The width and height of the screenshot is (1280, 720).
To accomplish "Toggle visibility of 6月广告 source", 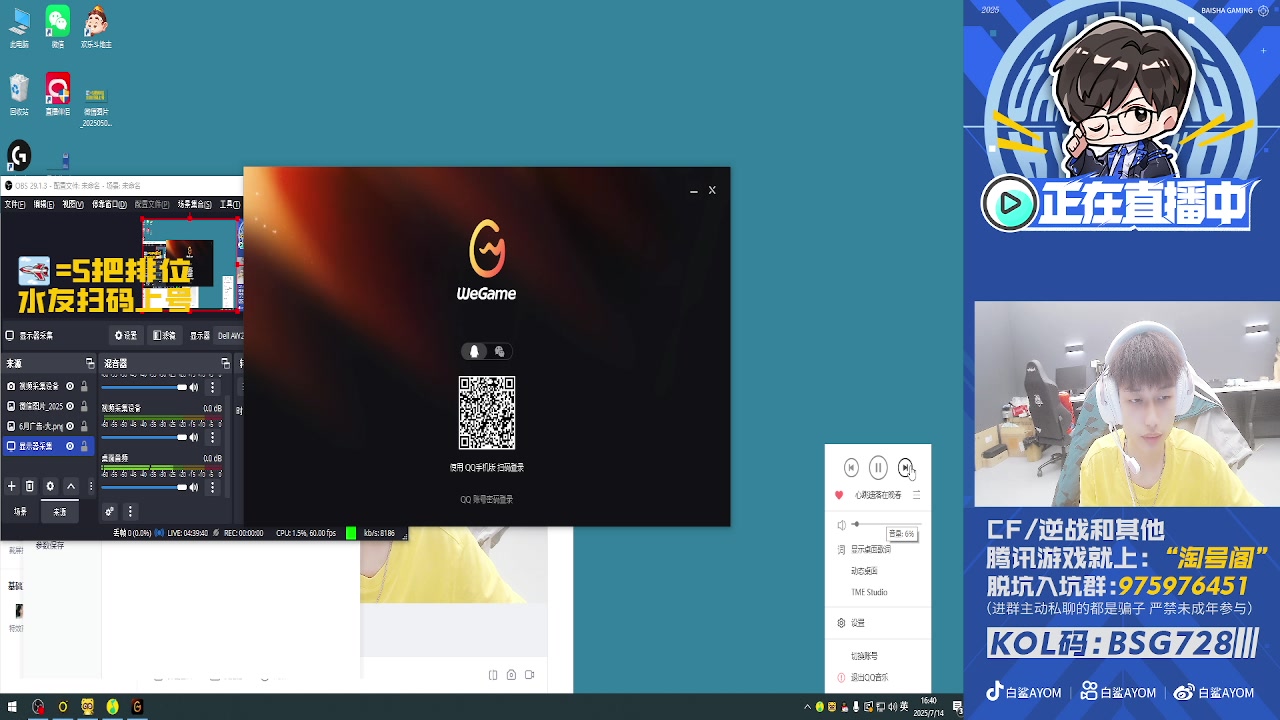I will point(70,426).
